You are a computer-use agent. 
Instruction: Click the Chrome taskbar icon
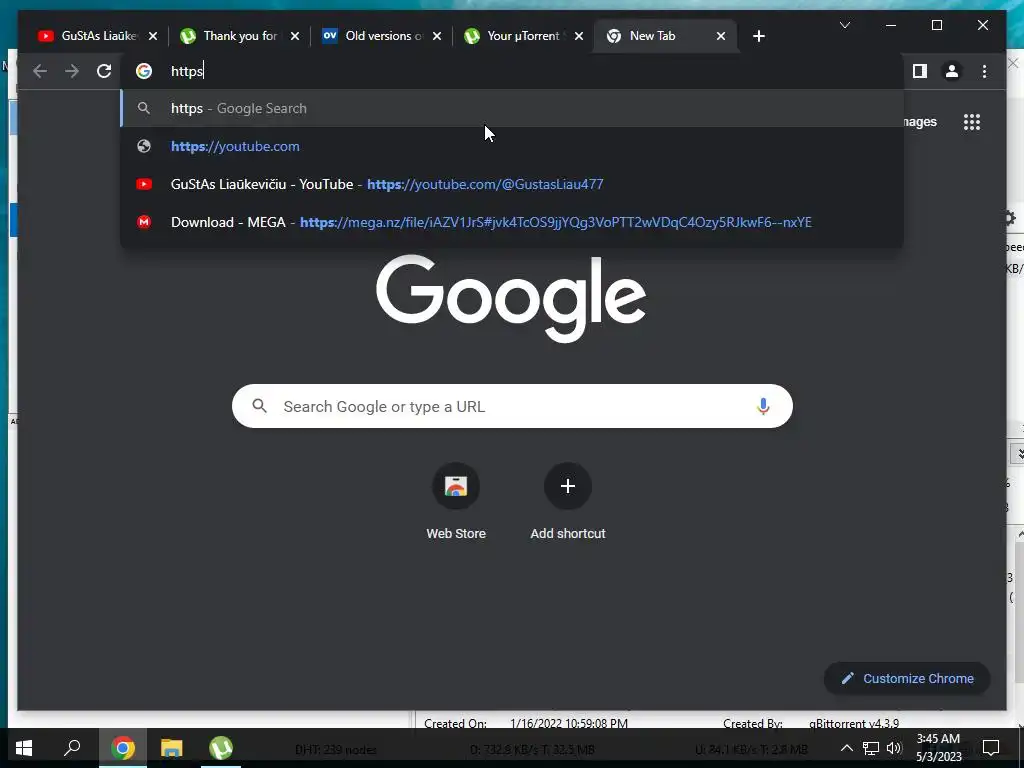click(x=123, y=748)
